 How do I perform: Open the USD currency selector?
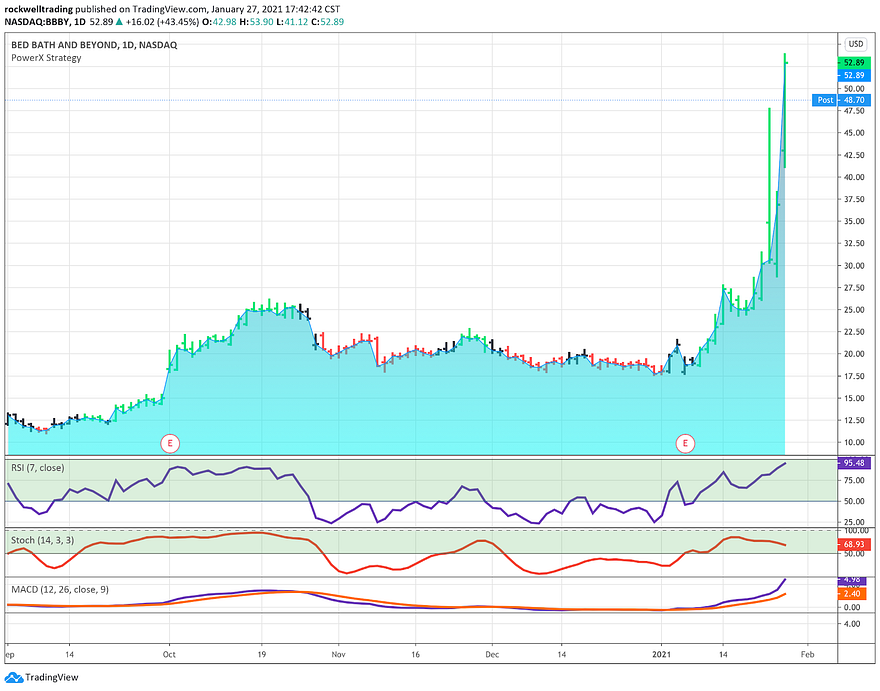(x=855, y=44)
